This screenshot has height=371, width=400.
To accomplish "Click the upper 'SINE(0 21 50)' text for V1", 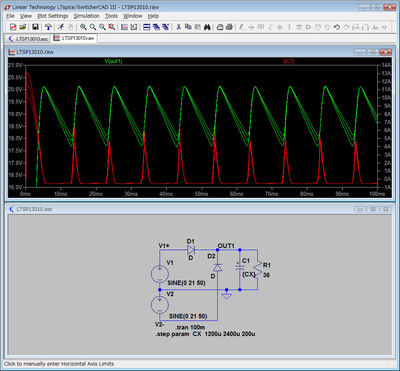I will [x=186, y=283].
